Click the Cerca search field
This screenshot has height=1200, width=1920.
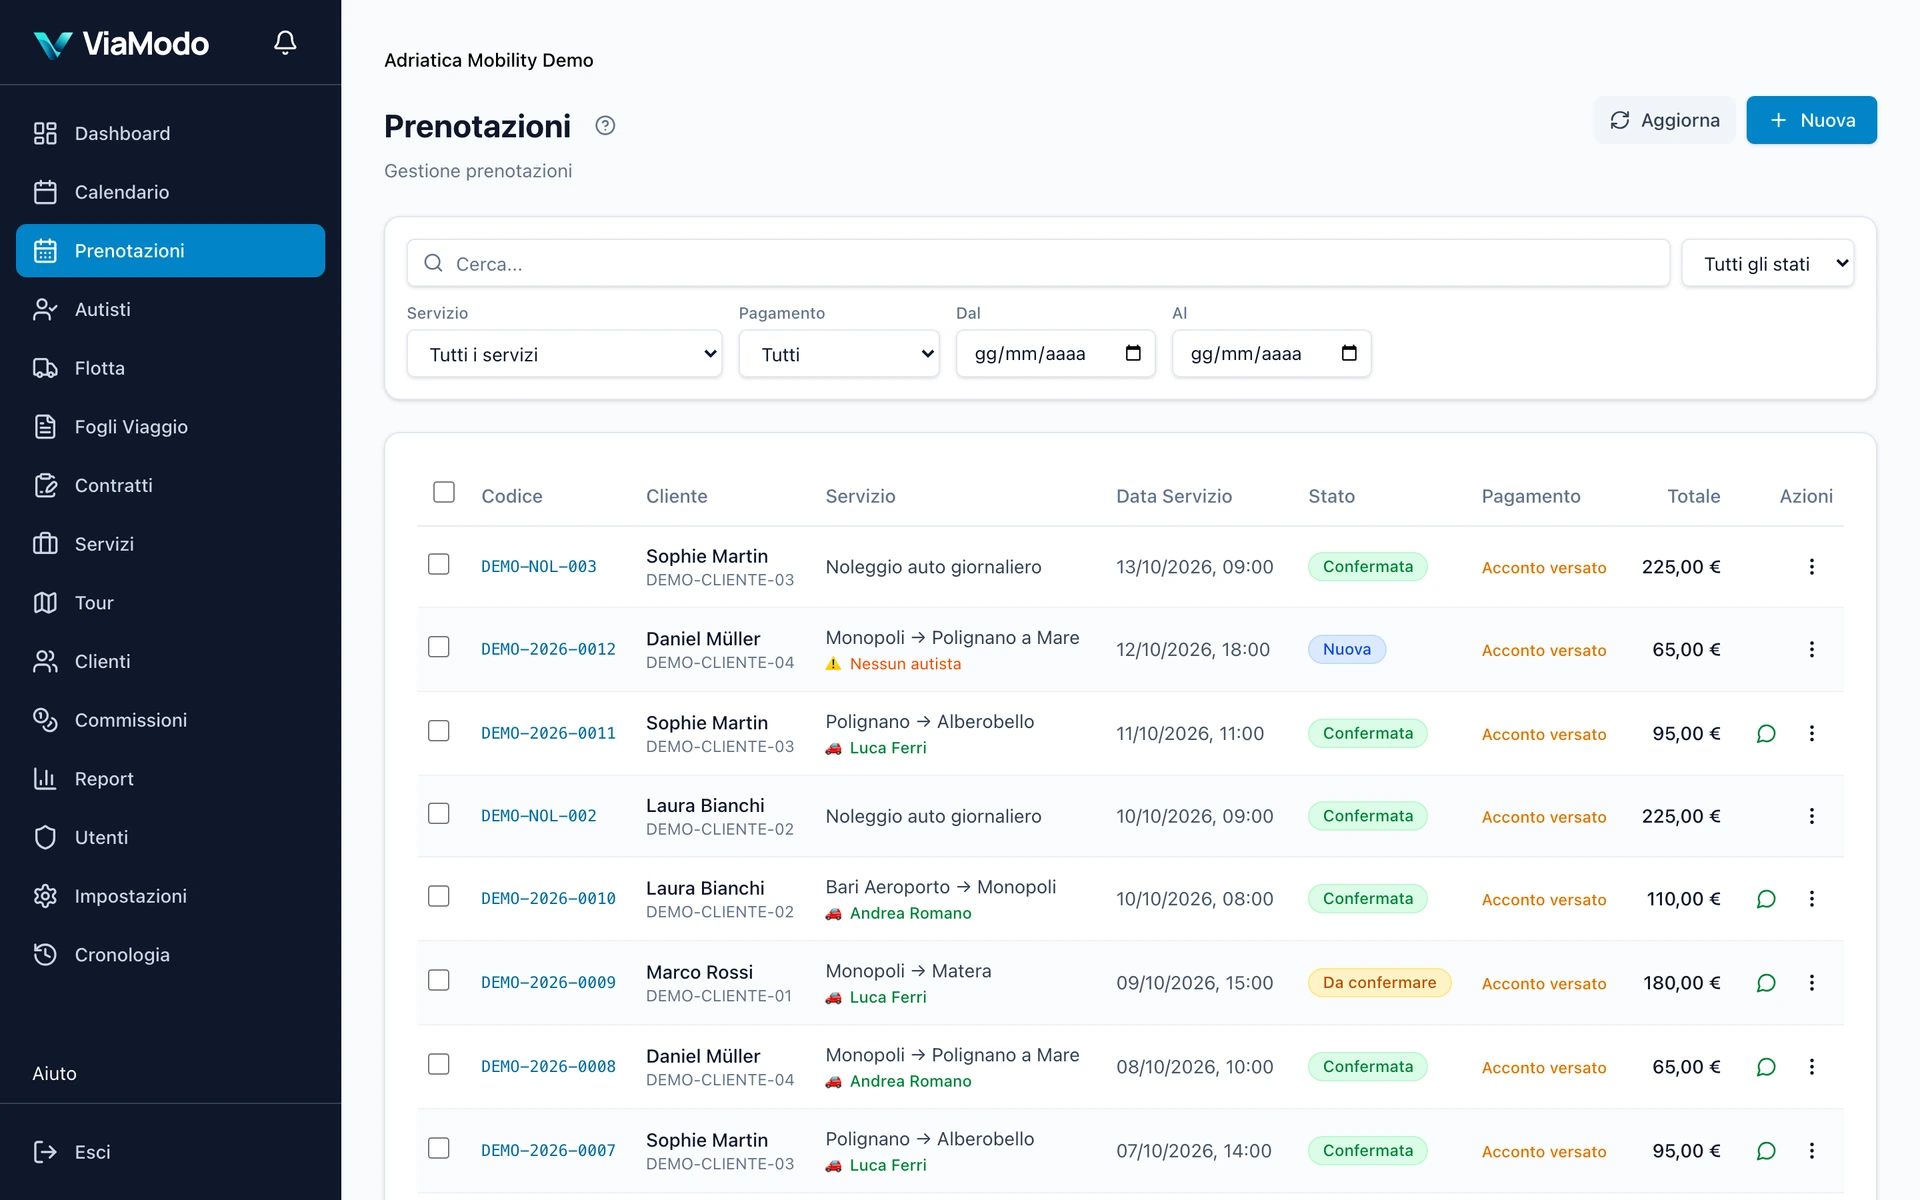[x=1038, y=264]
